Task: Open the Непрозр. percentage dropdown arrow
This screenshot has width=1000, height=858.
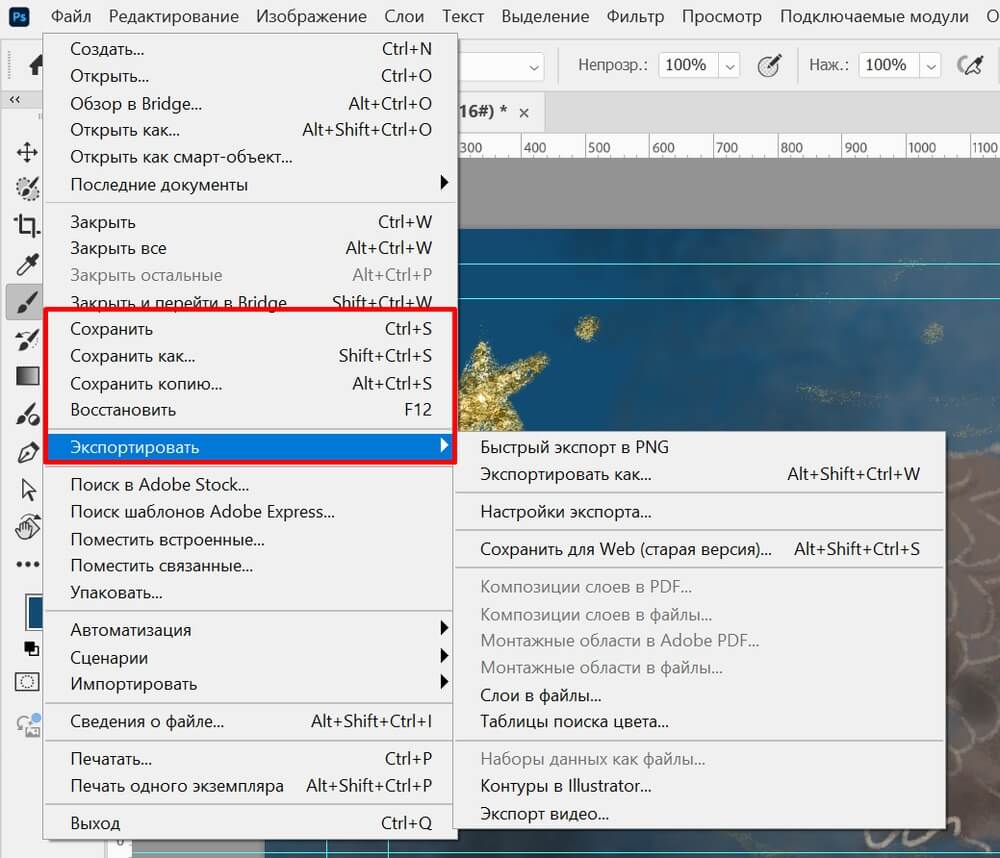Action: 730,65
